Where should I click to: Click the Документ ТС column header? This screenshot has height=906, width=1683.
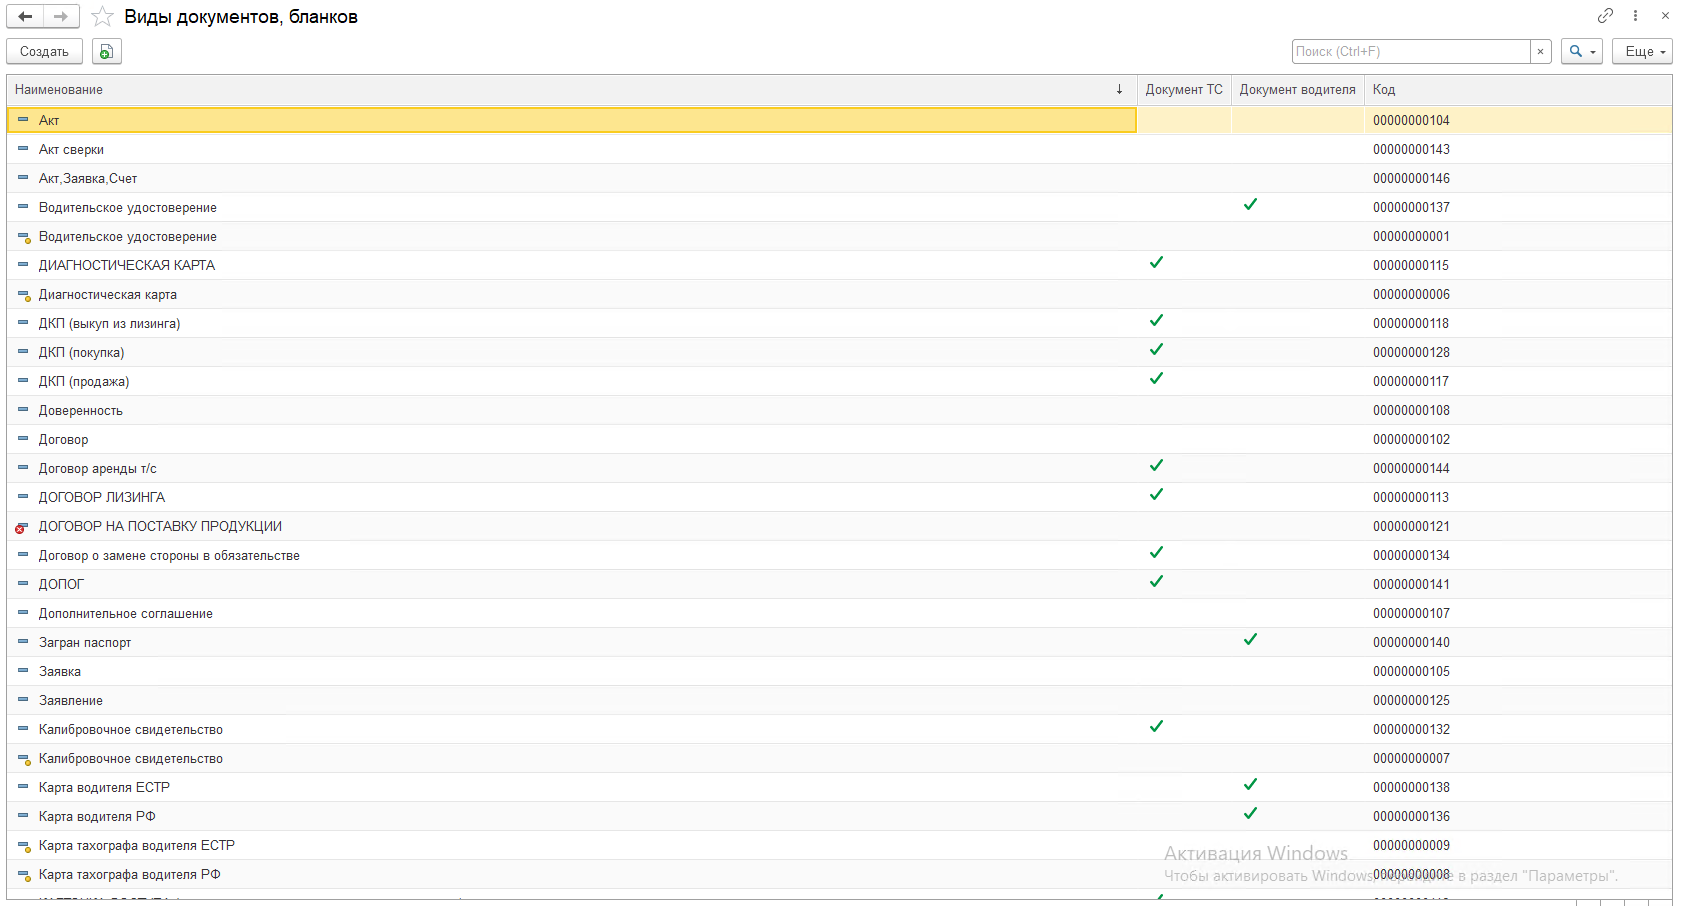pos(1183,90)
